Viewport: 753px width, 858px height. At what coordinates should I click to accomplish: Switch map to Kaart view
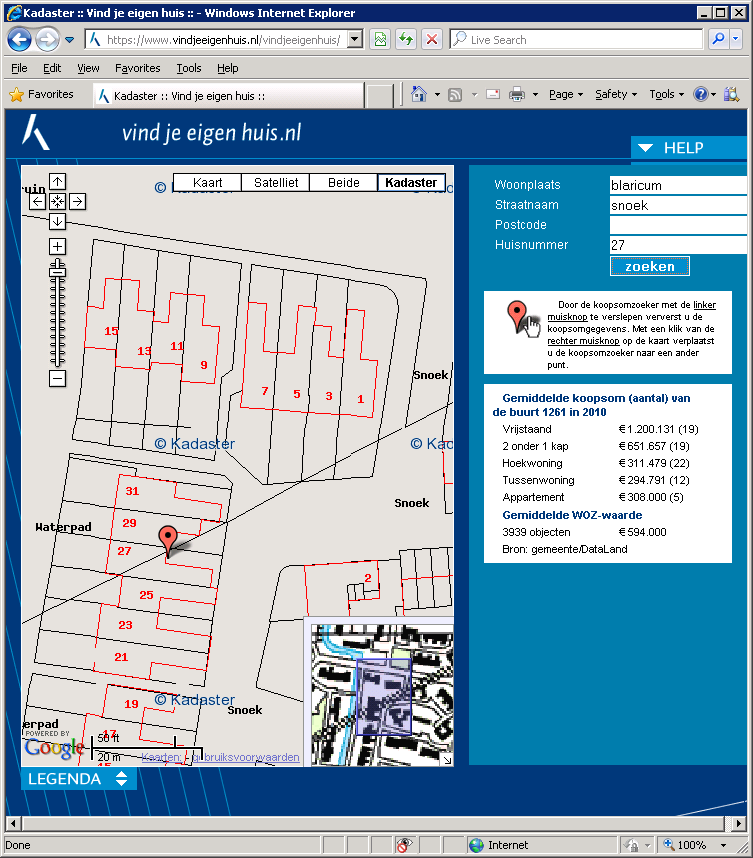(207, 183)
